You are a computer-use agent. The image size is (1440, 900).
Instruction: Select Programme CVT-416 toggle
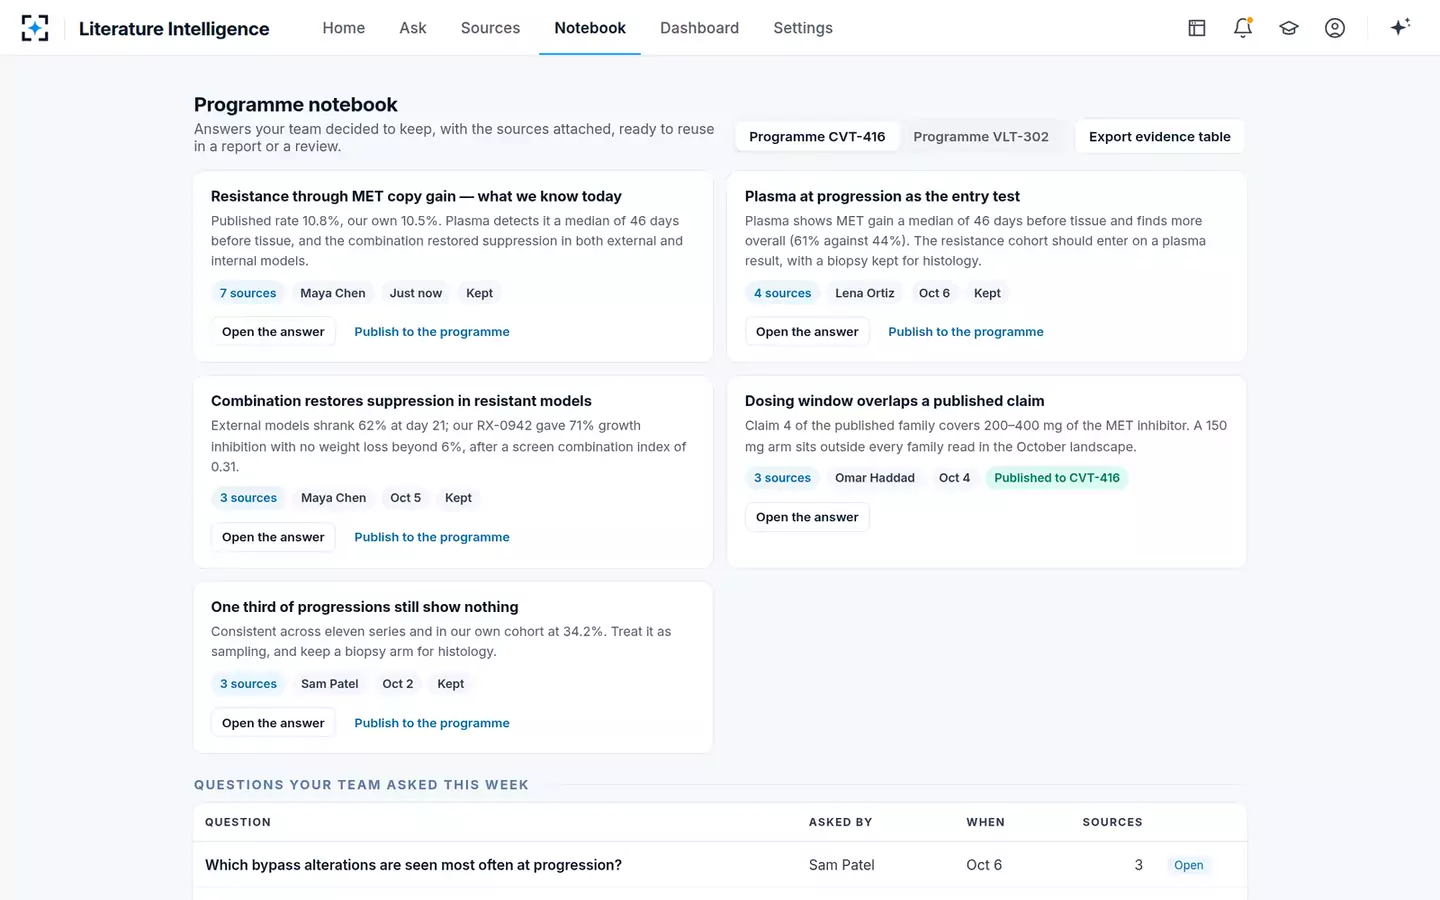[817, 137]
